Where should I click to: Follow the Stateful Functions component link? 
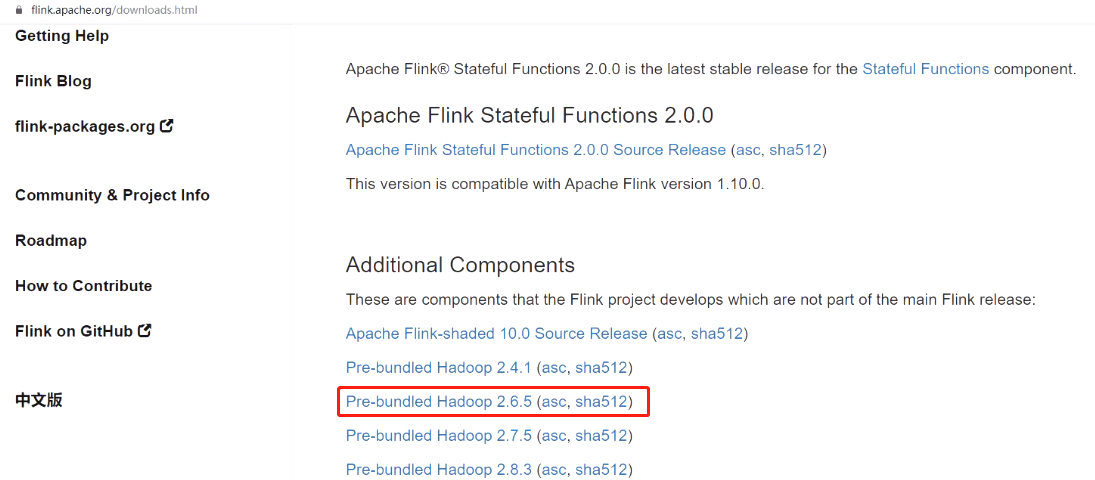[x=925, y=69]
